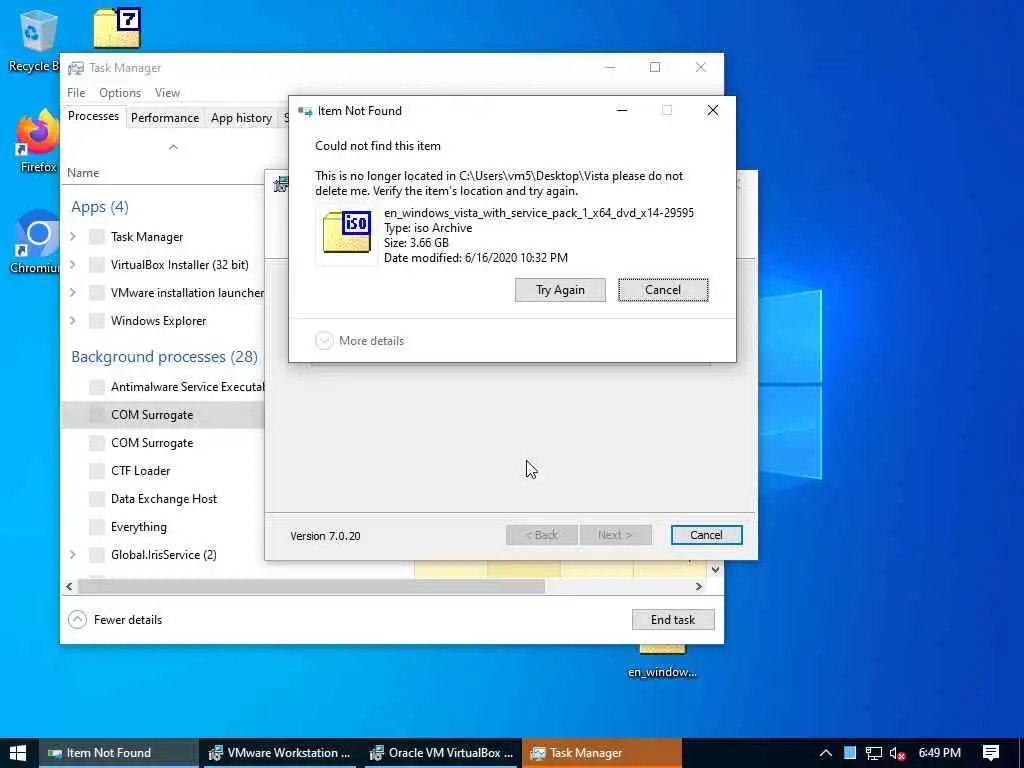Switch to Oracle VM VirtualBox taskbar button
Image resolution: width=1024 pixels, height=768 pixels.
tap(441, 753)
